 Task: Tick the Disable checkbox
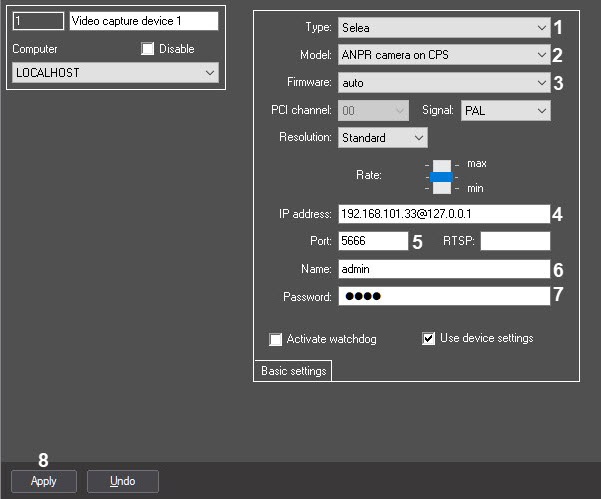148,49
